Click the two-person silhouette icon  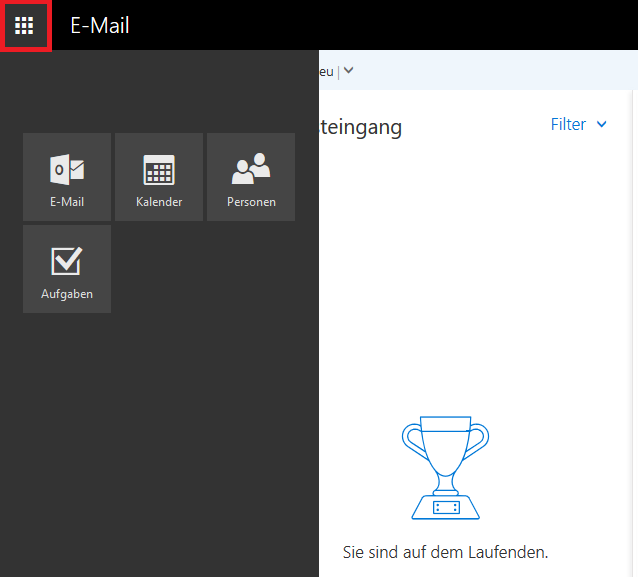(x=251, y=170)
